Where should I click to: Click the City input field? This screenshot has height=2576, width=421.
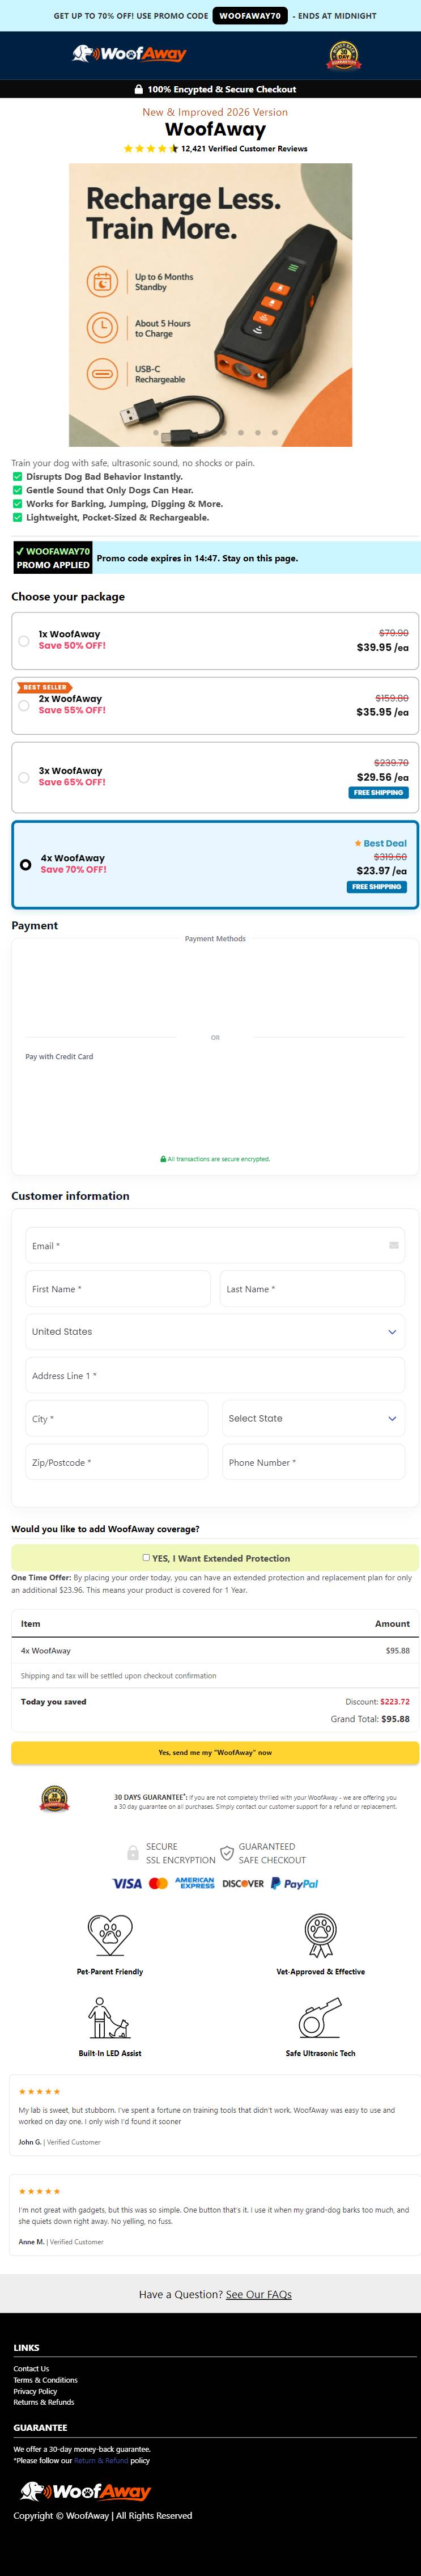pos(117,1418)
